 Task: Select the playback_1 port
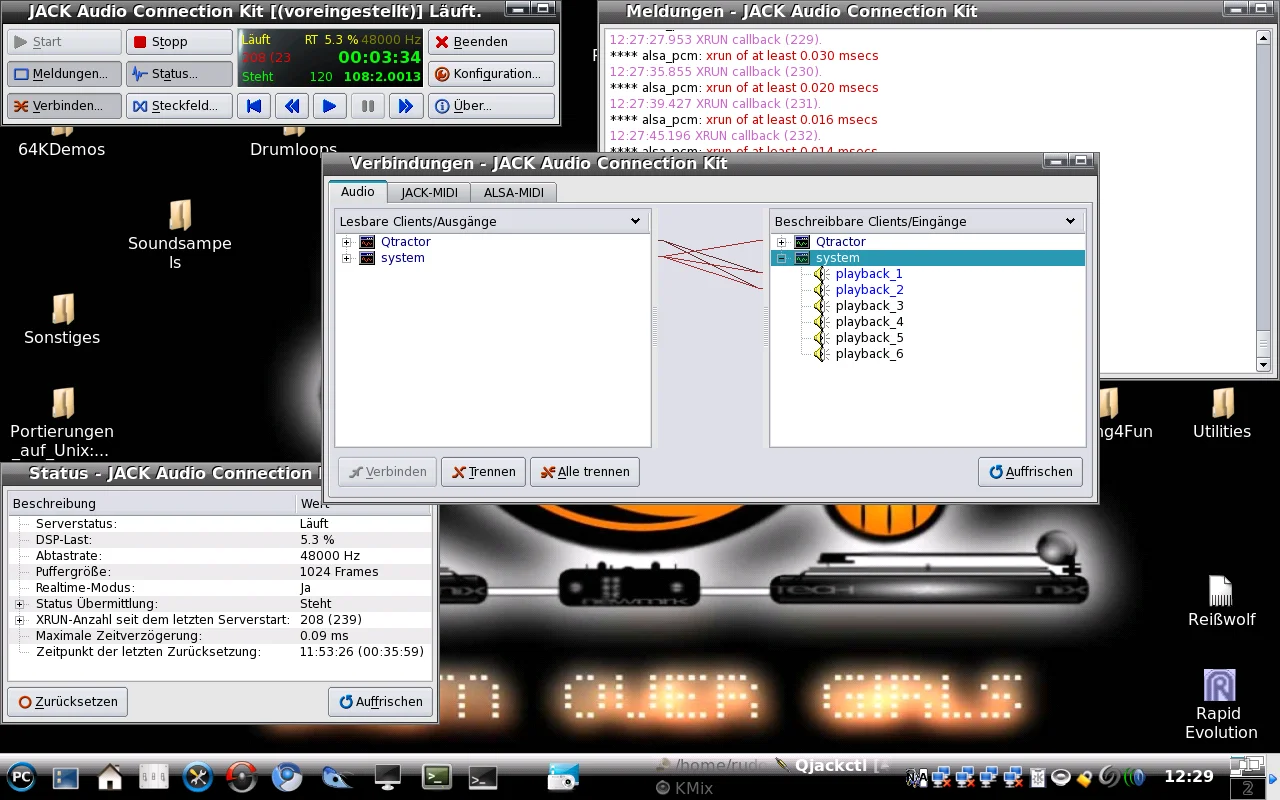tap(869, 274)
